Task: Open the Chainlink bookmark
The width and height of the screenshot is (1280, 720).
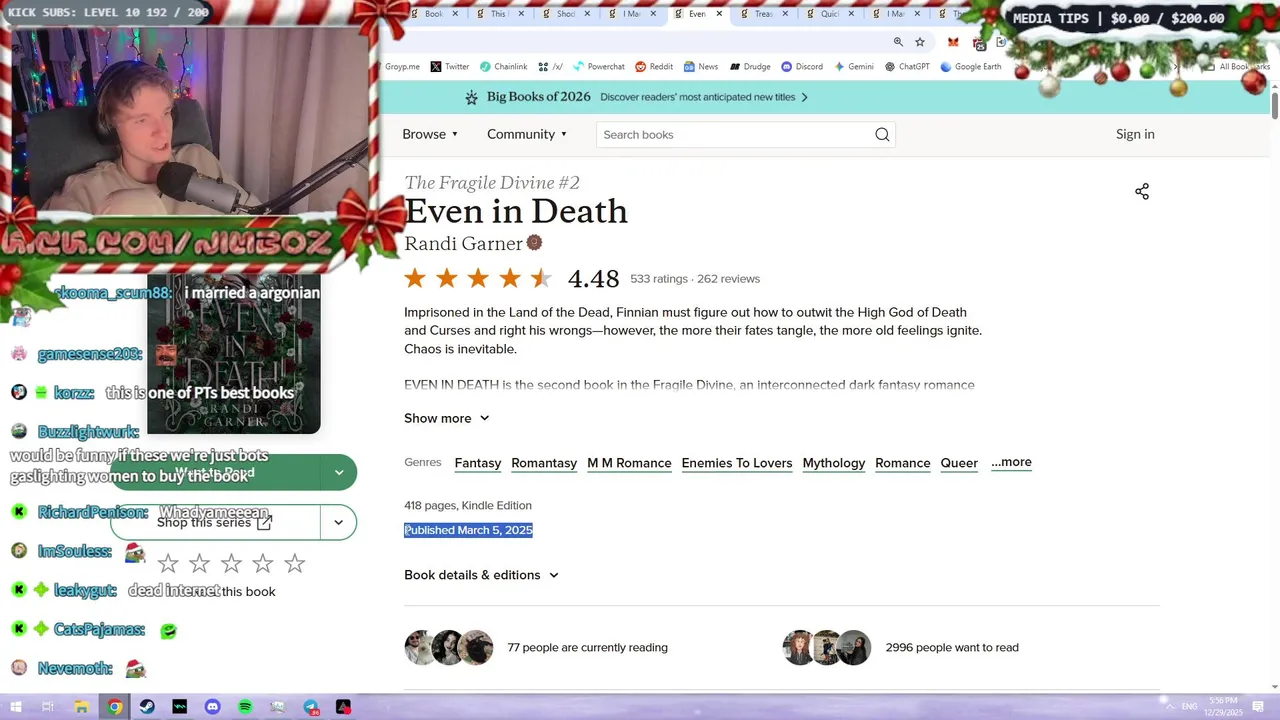Action: [x=503, y=67]
